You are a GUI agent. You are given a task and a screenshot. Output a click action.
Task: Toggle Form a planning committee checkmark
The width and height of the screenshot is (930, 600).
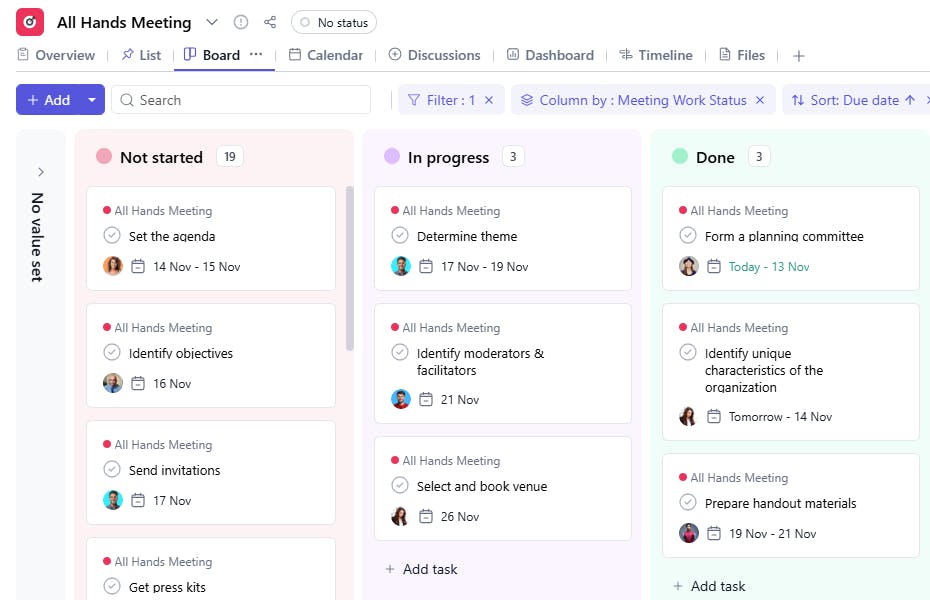click(687, 235)
